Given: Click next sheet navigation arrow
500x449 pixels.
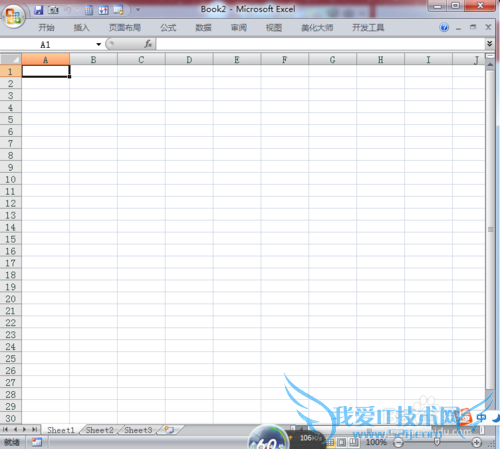Looking at the screenshot, I should tap(24, 430).
